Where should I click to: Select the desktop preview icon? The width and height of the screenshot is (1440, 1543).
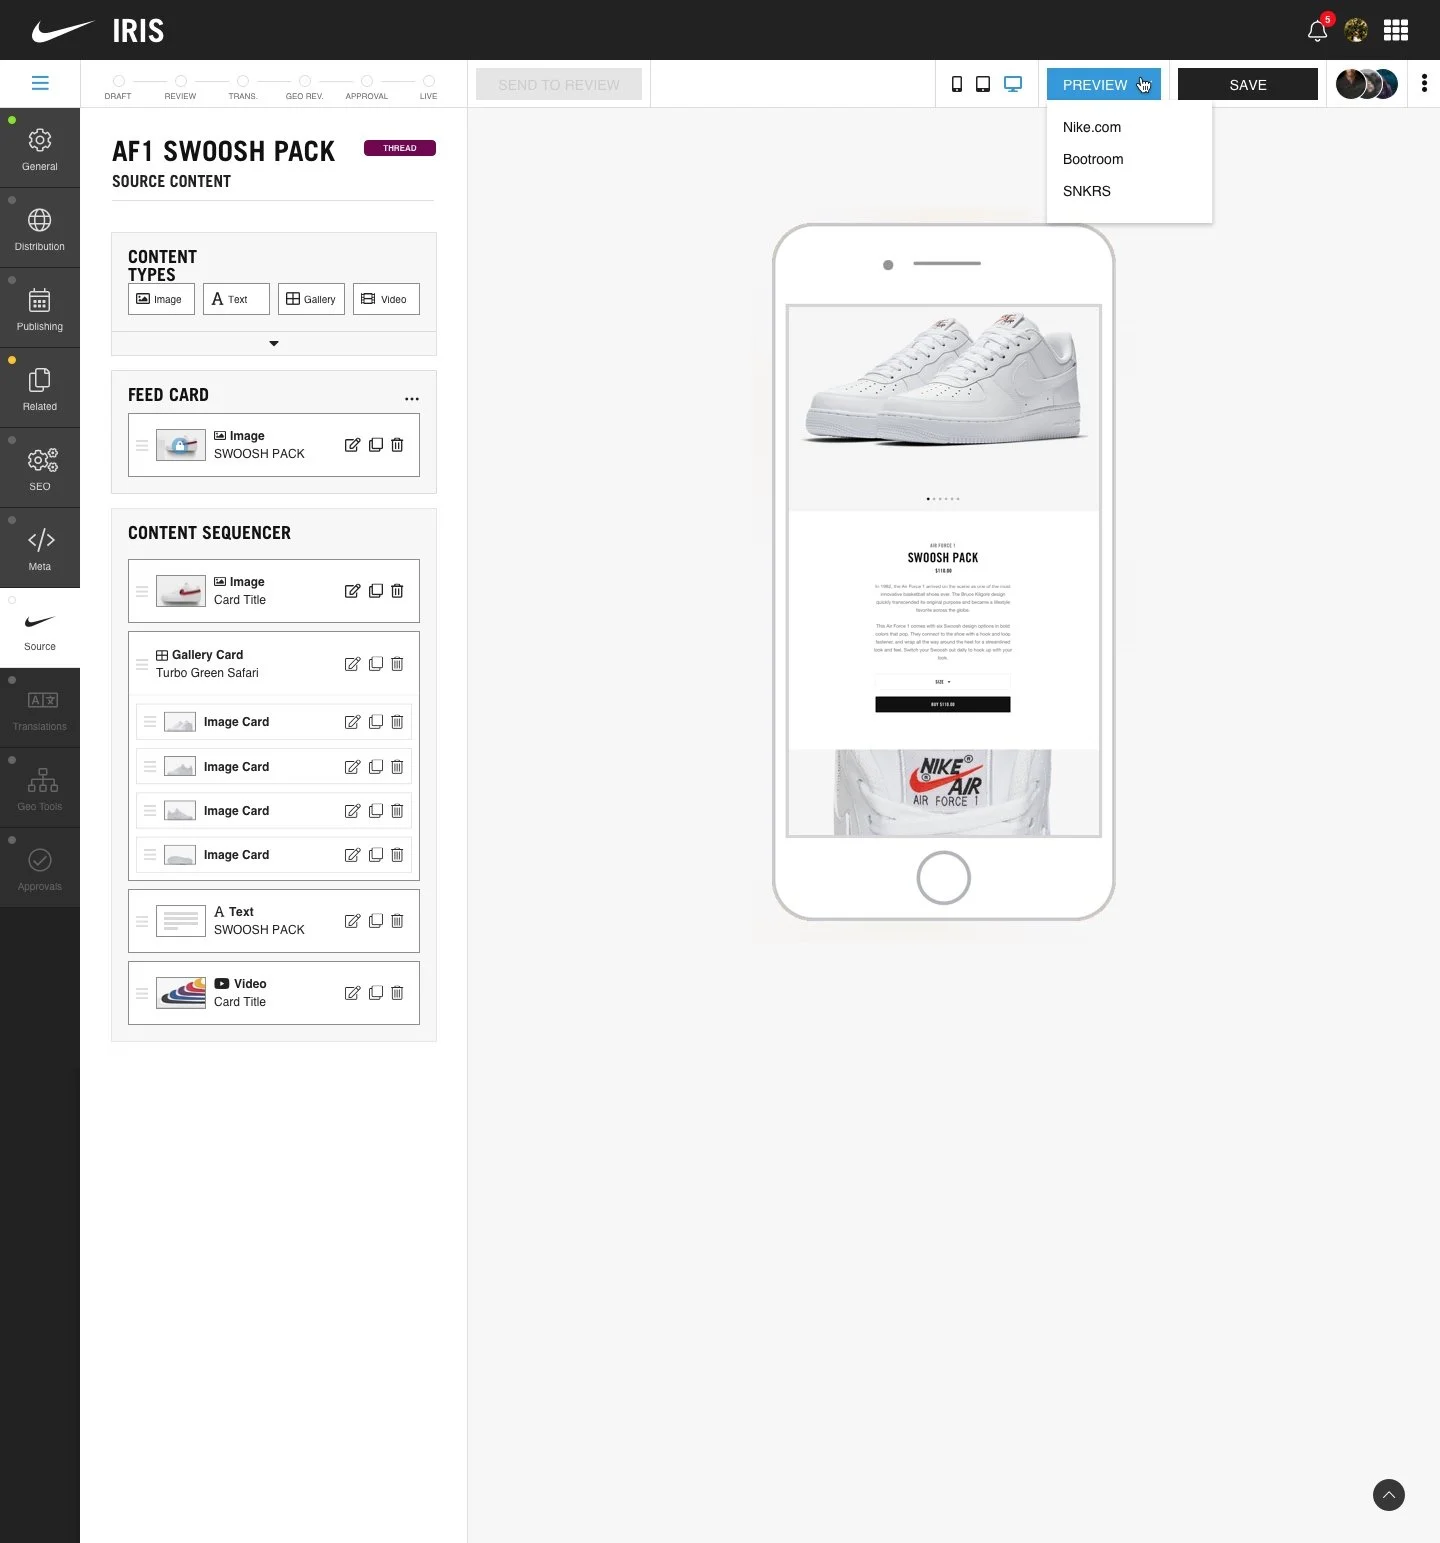coord(1012,84)
